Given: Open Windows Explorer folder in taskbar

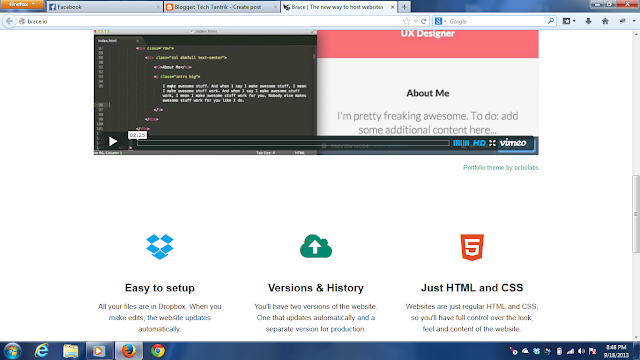Looking at the screenshot, I should tap(71, 351).
